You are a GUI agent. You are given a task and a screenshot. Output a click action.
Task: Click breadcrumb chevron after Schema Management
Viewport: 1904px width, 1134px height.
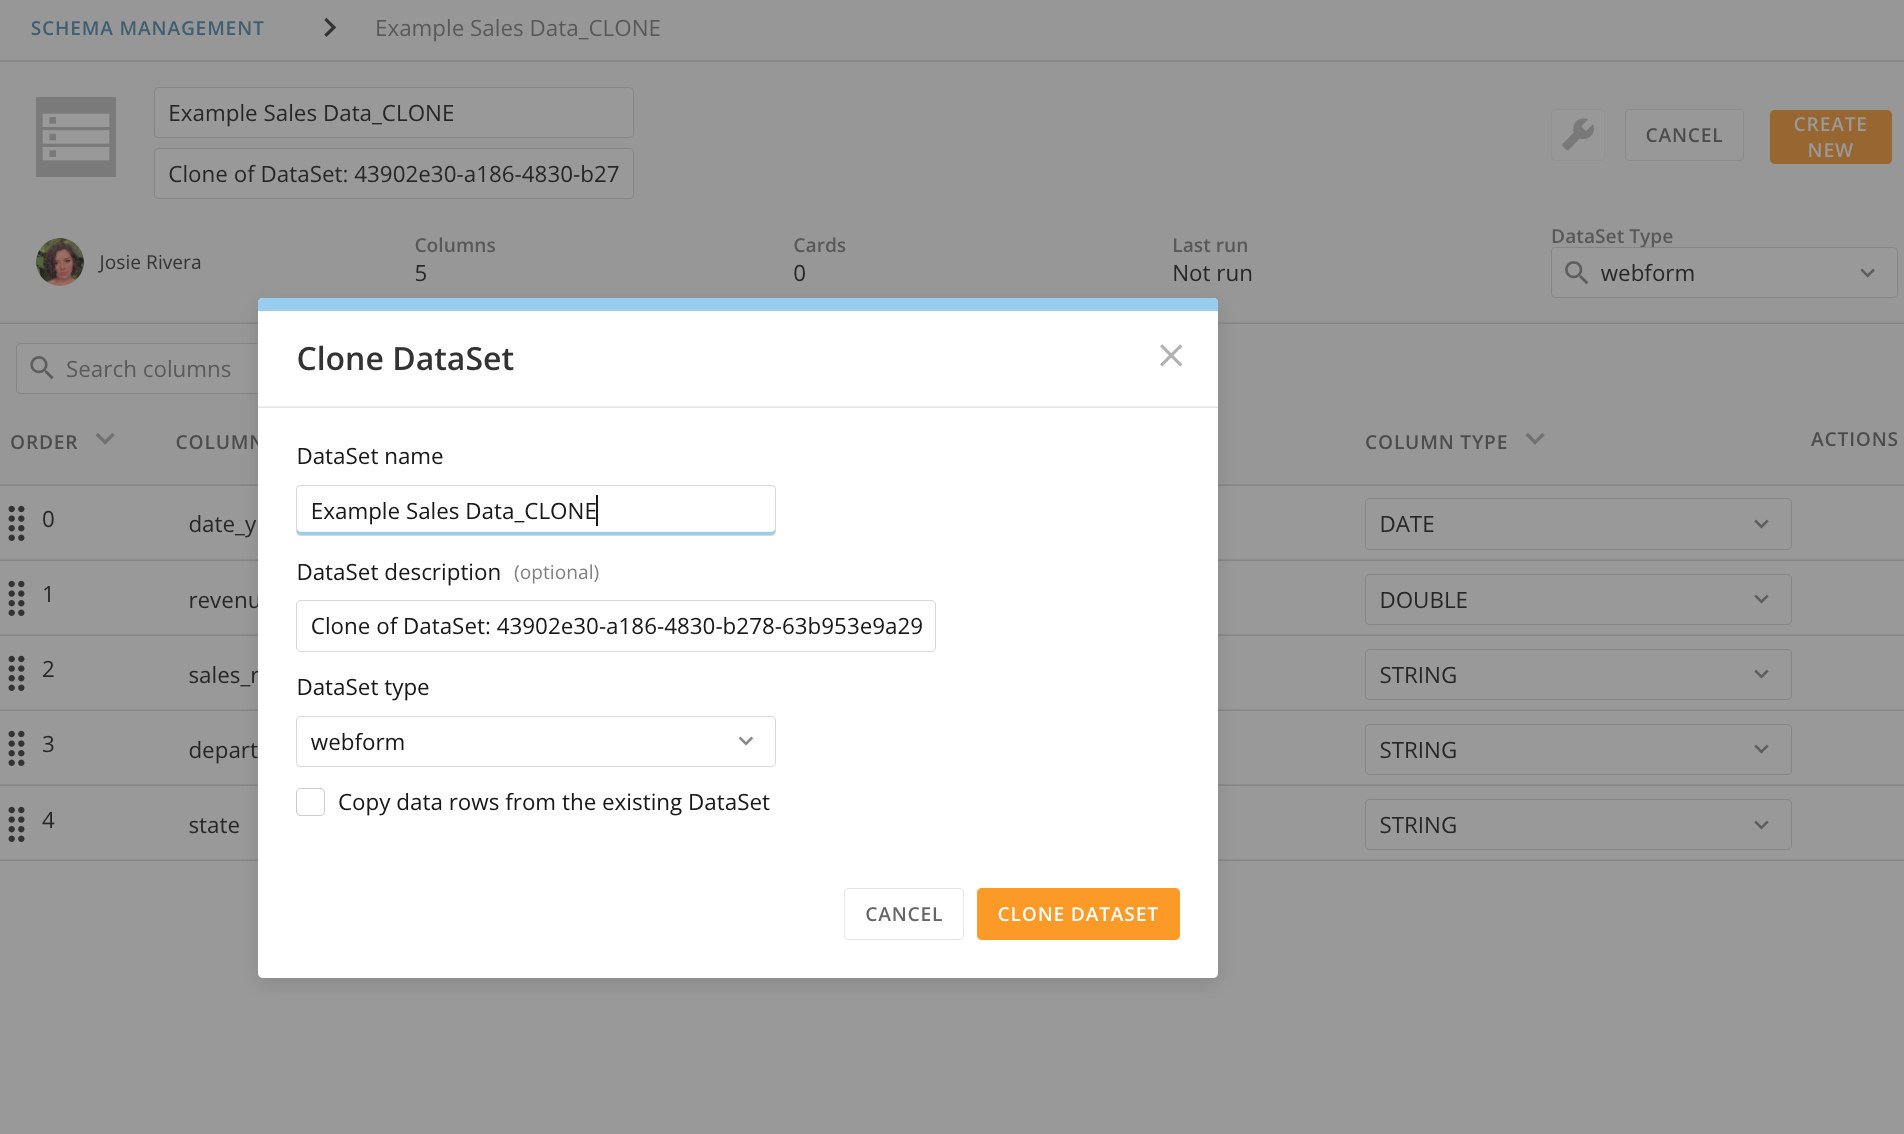coord(330,28)
